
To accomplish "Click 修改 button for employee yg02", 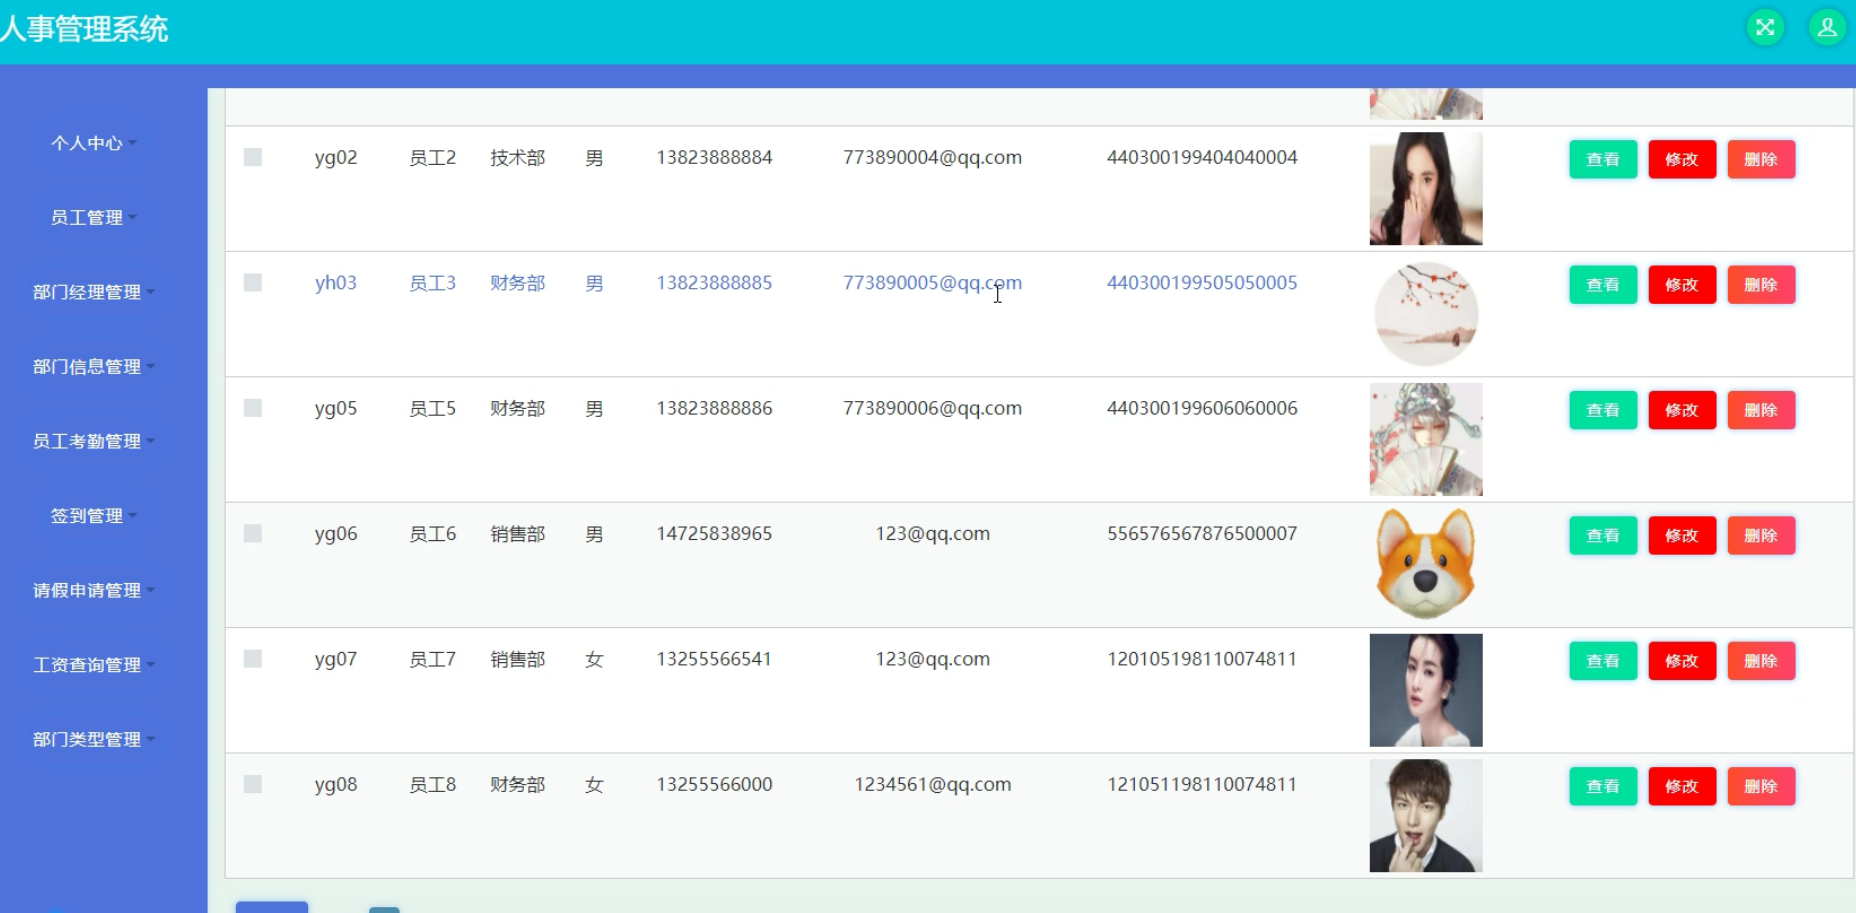I will click(1682, 159).
